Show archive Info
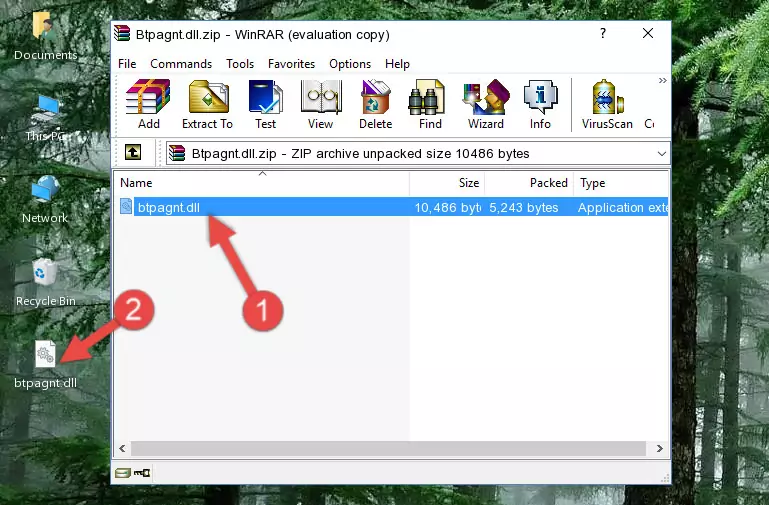This screenshot has height=505, width=769. coord(540,104)
